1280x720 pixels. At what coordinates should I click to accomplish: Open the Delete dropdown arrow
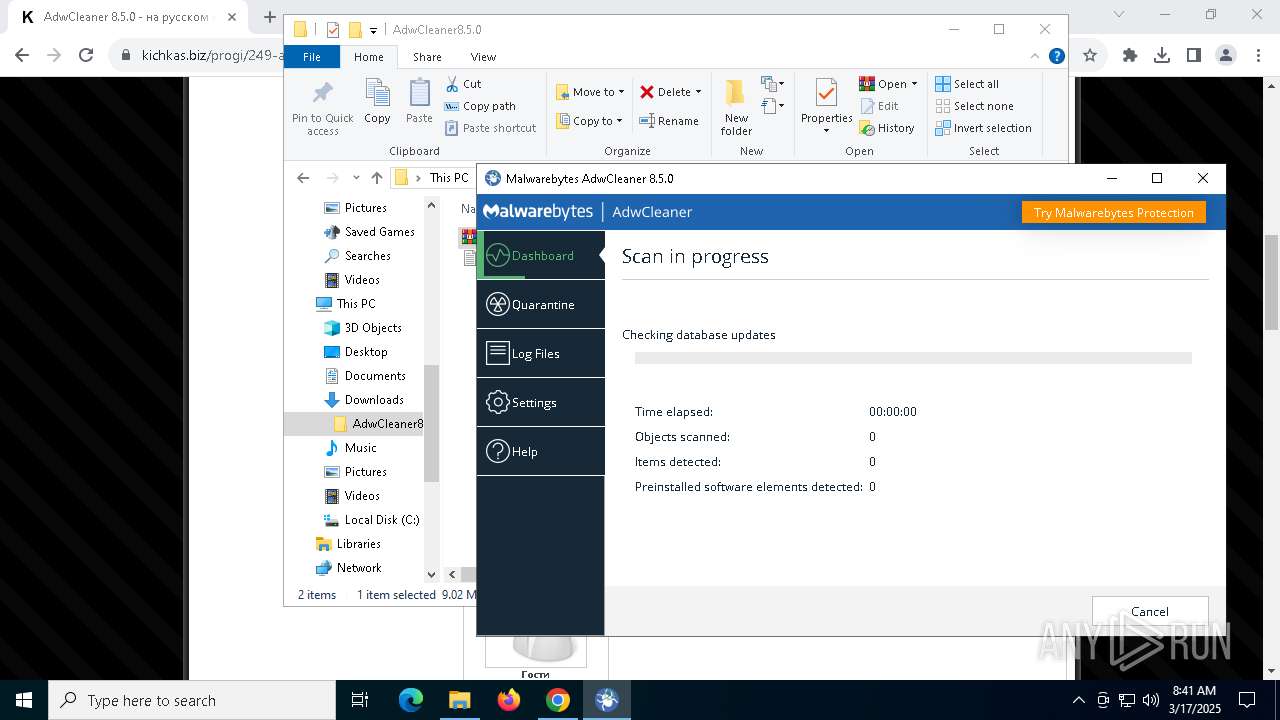pos(698,92)
